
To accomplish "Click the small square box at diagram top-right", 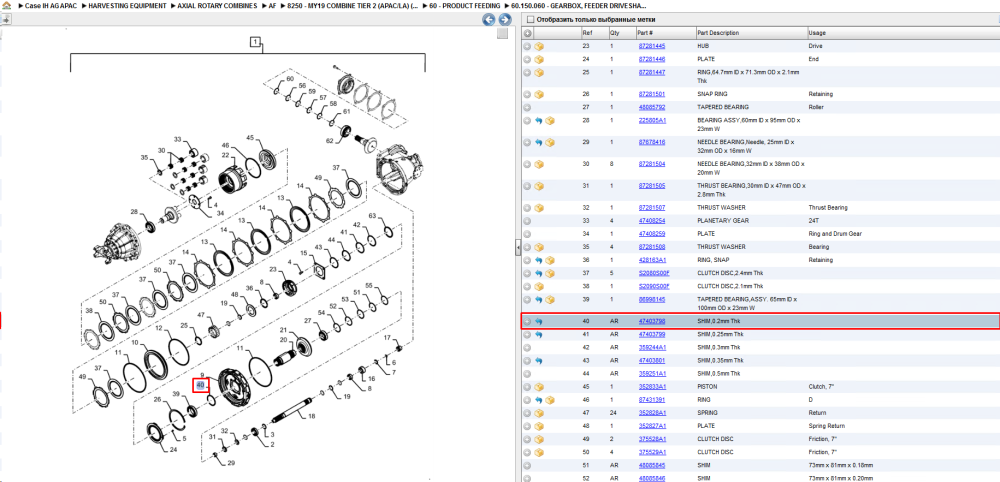I will (x=503, y=33).
